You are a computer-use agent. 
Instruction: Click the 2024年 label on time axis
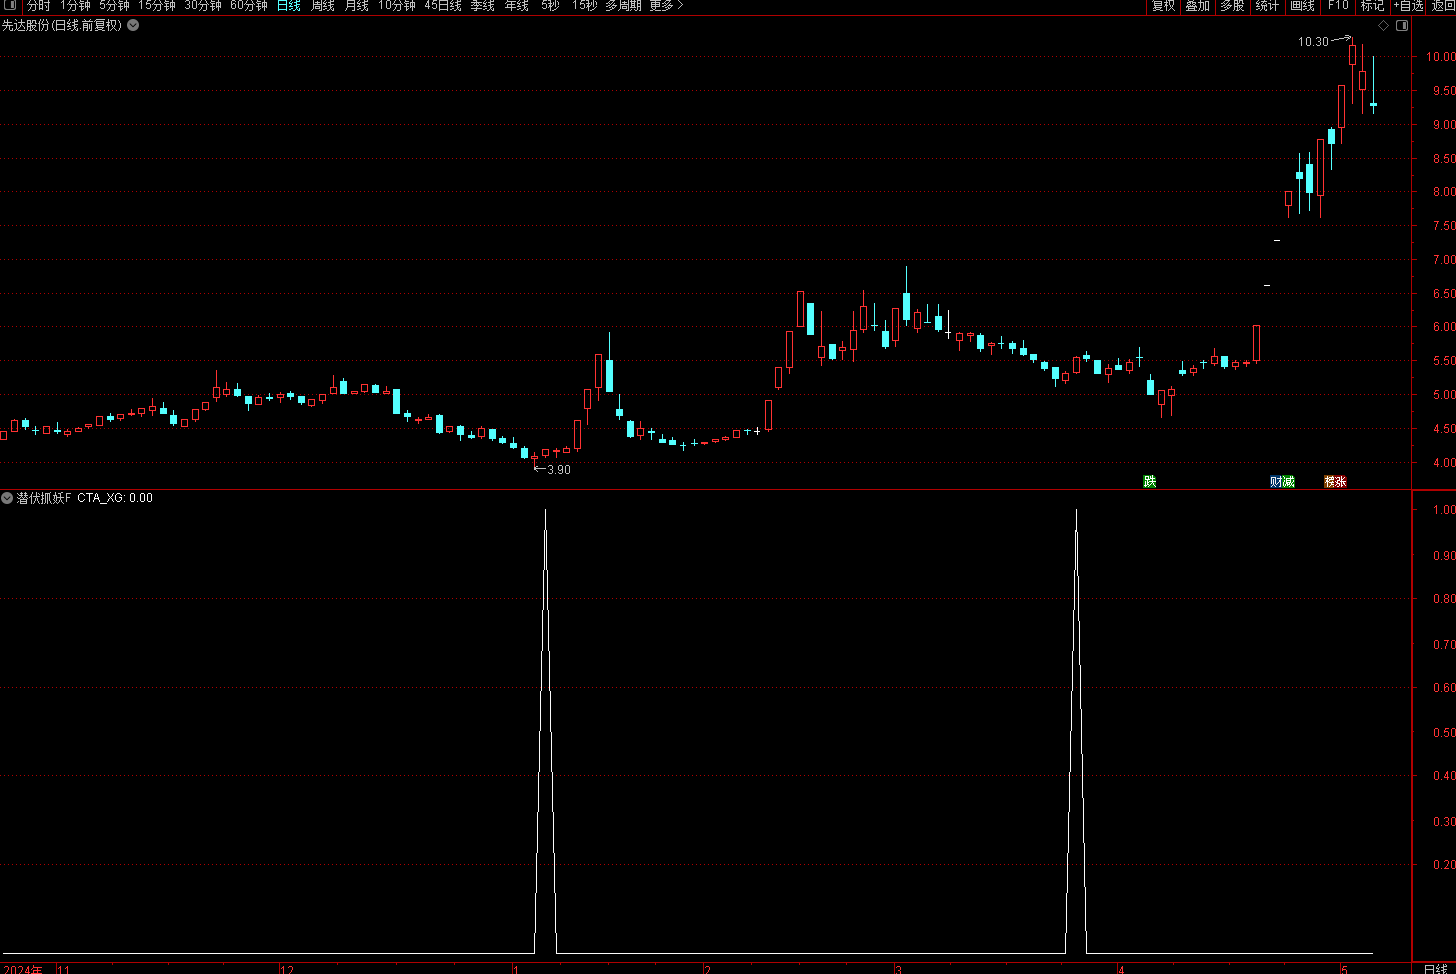coord(25,969)
